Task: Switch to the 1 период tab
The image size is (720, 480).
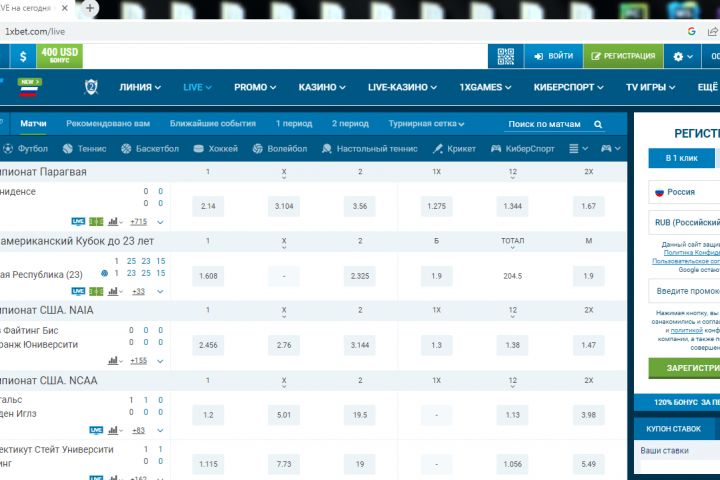Action: 294,124
